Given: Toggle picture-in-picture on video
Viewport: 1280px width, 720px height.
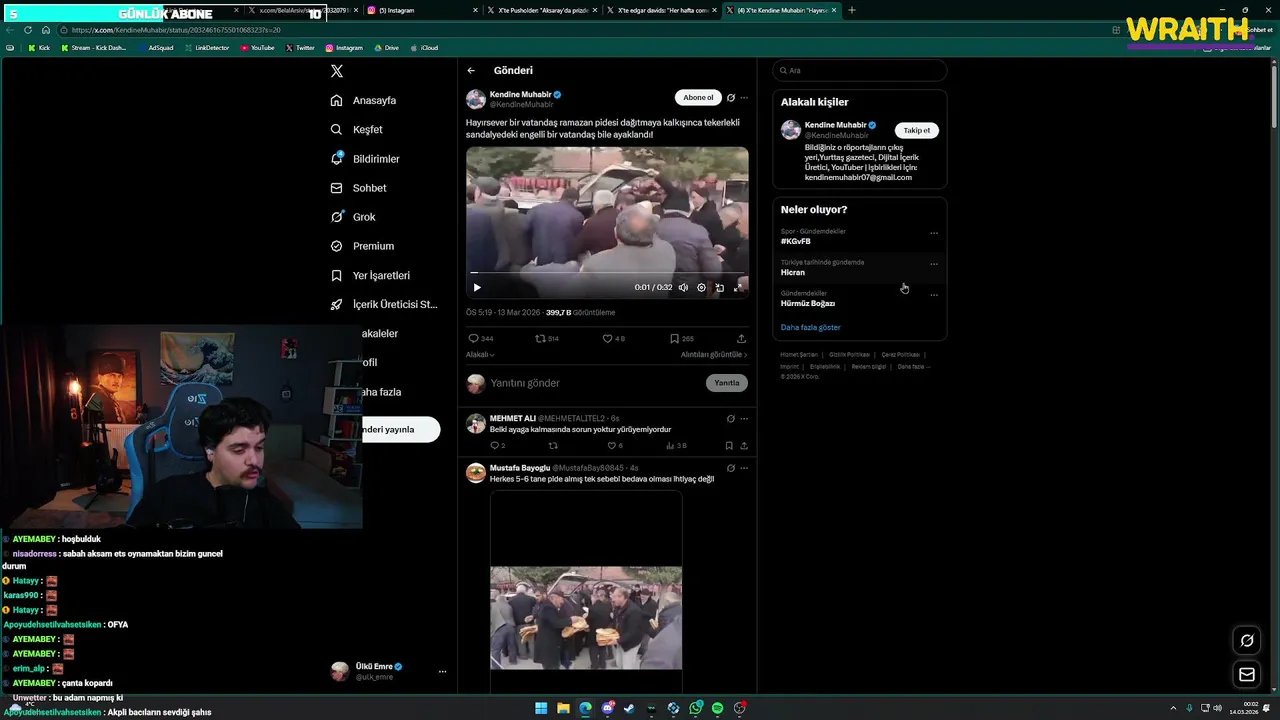Looking at the screenshot, I should point(719,287).
